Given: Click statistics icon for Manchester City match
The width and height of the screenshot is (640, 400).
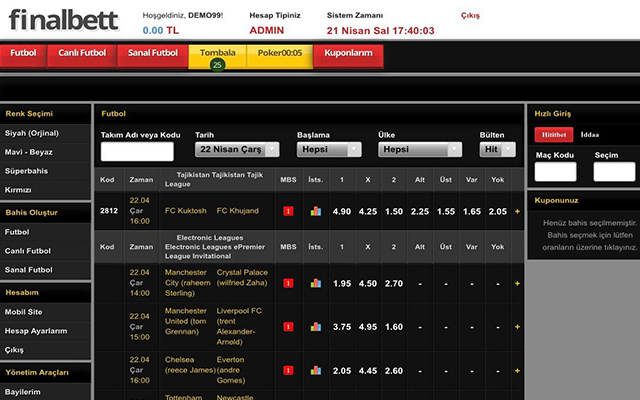Looking at the screenshot, I should (x=316, y=283).
